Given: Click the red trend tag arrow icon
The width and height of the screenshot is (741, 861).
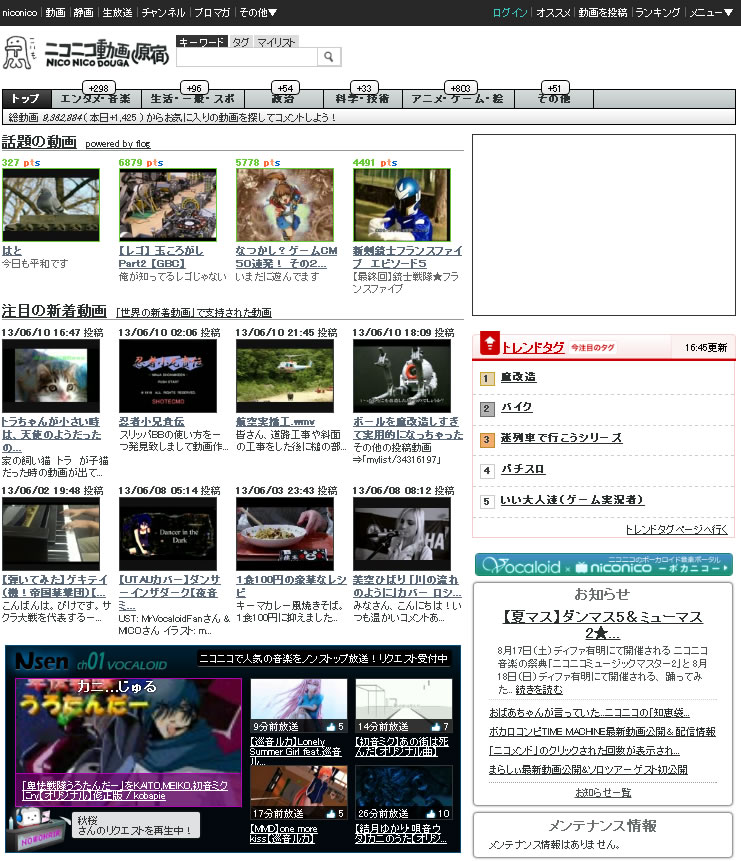Looking at the screenshot, I should pos(489,343).
